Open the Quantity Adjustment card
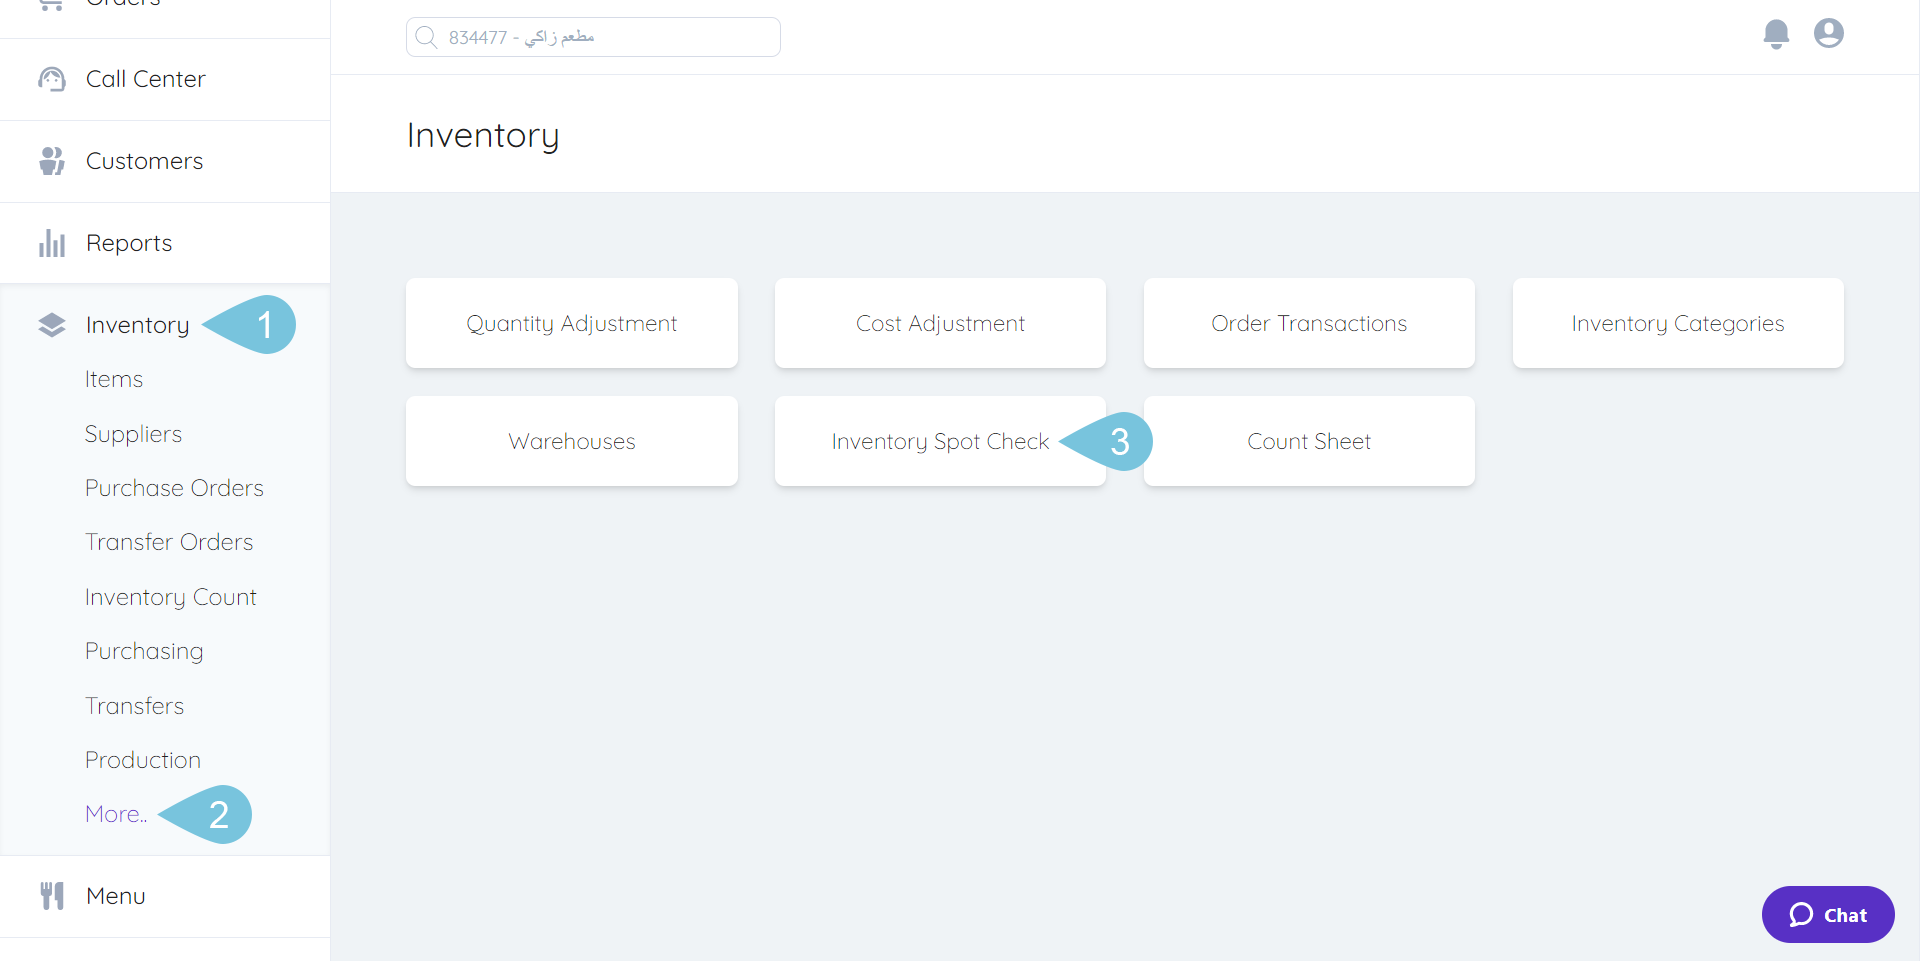 (572, 323)
